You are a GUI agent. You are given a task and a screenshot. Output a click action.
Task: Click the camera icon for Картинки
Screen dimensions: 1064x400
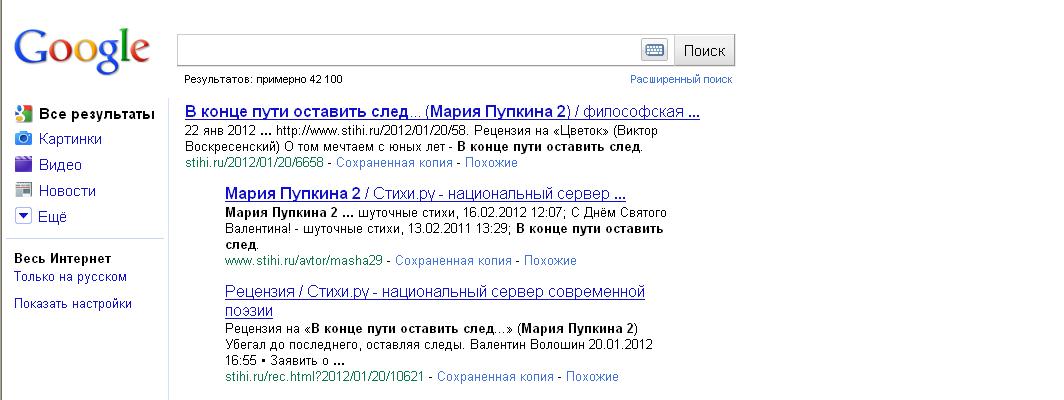tap(24, 139)
